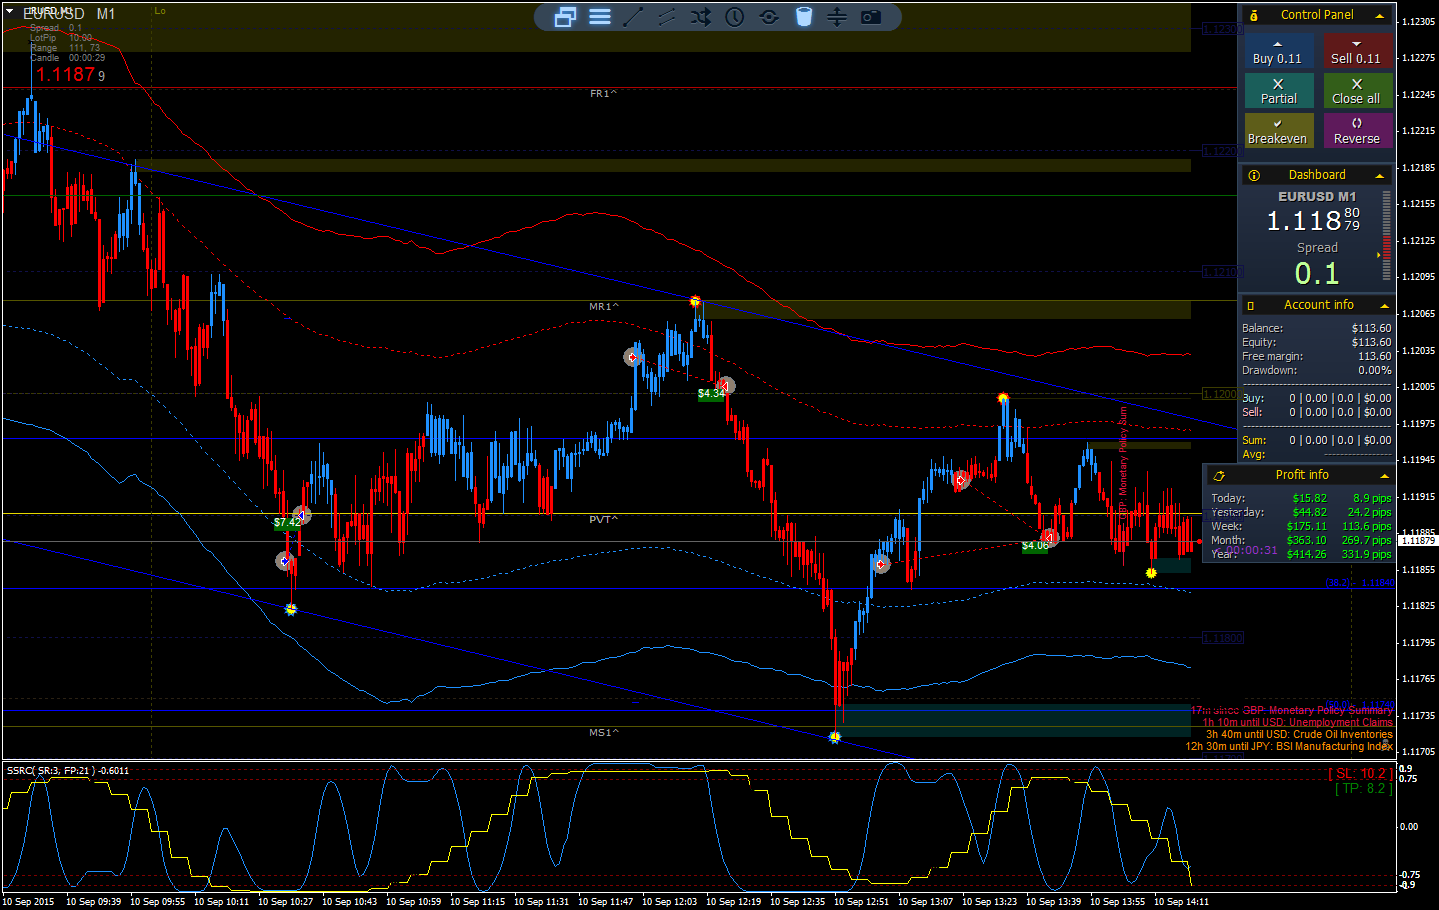This screenshot has height=910, width=1439.
Task: Click the volatility meter bar in Dashboard
Action: coord(1386,238)
